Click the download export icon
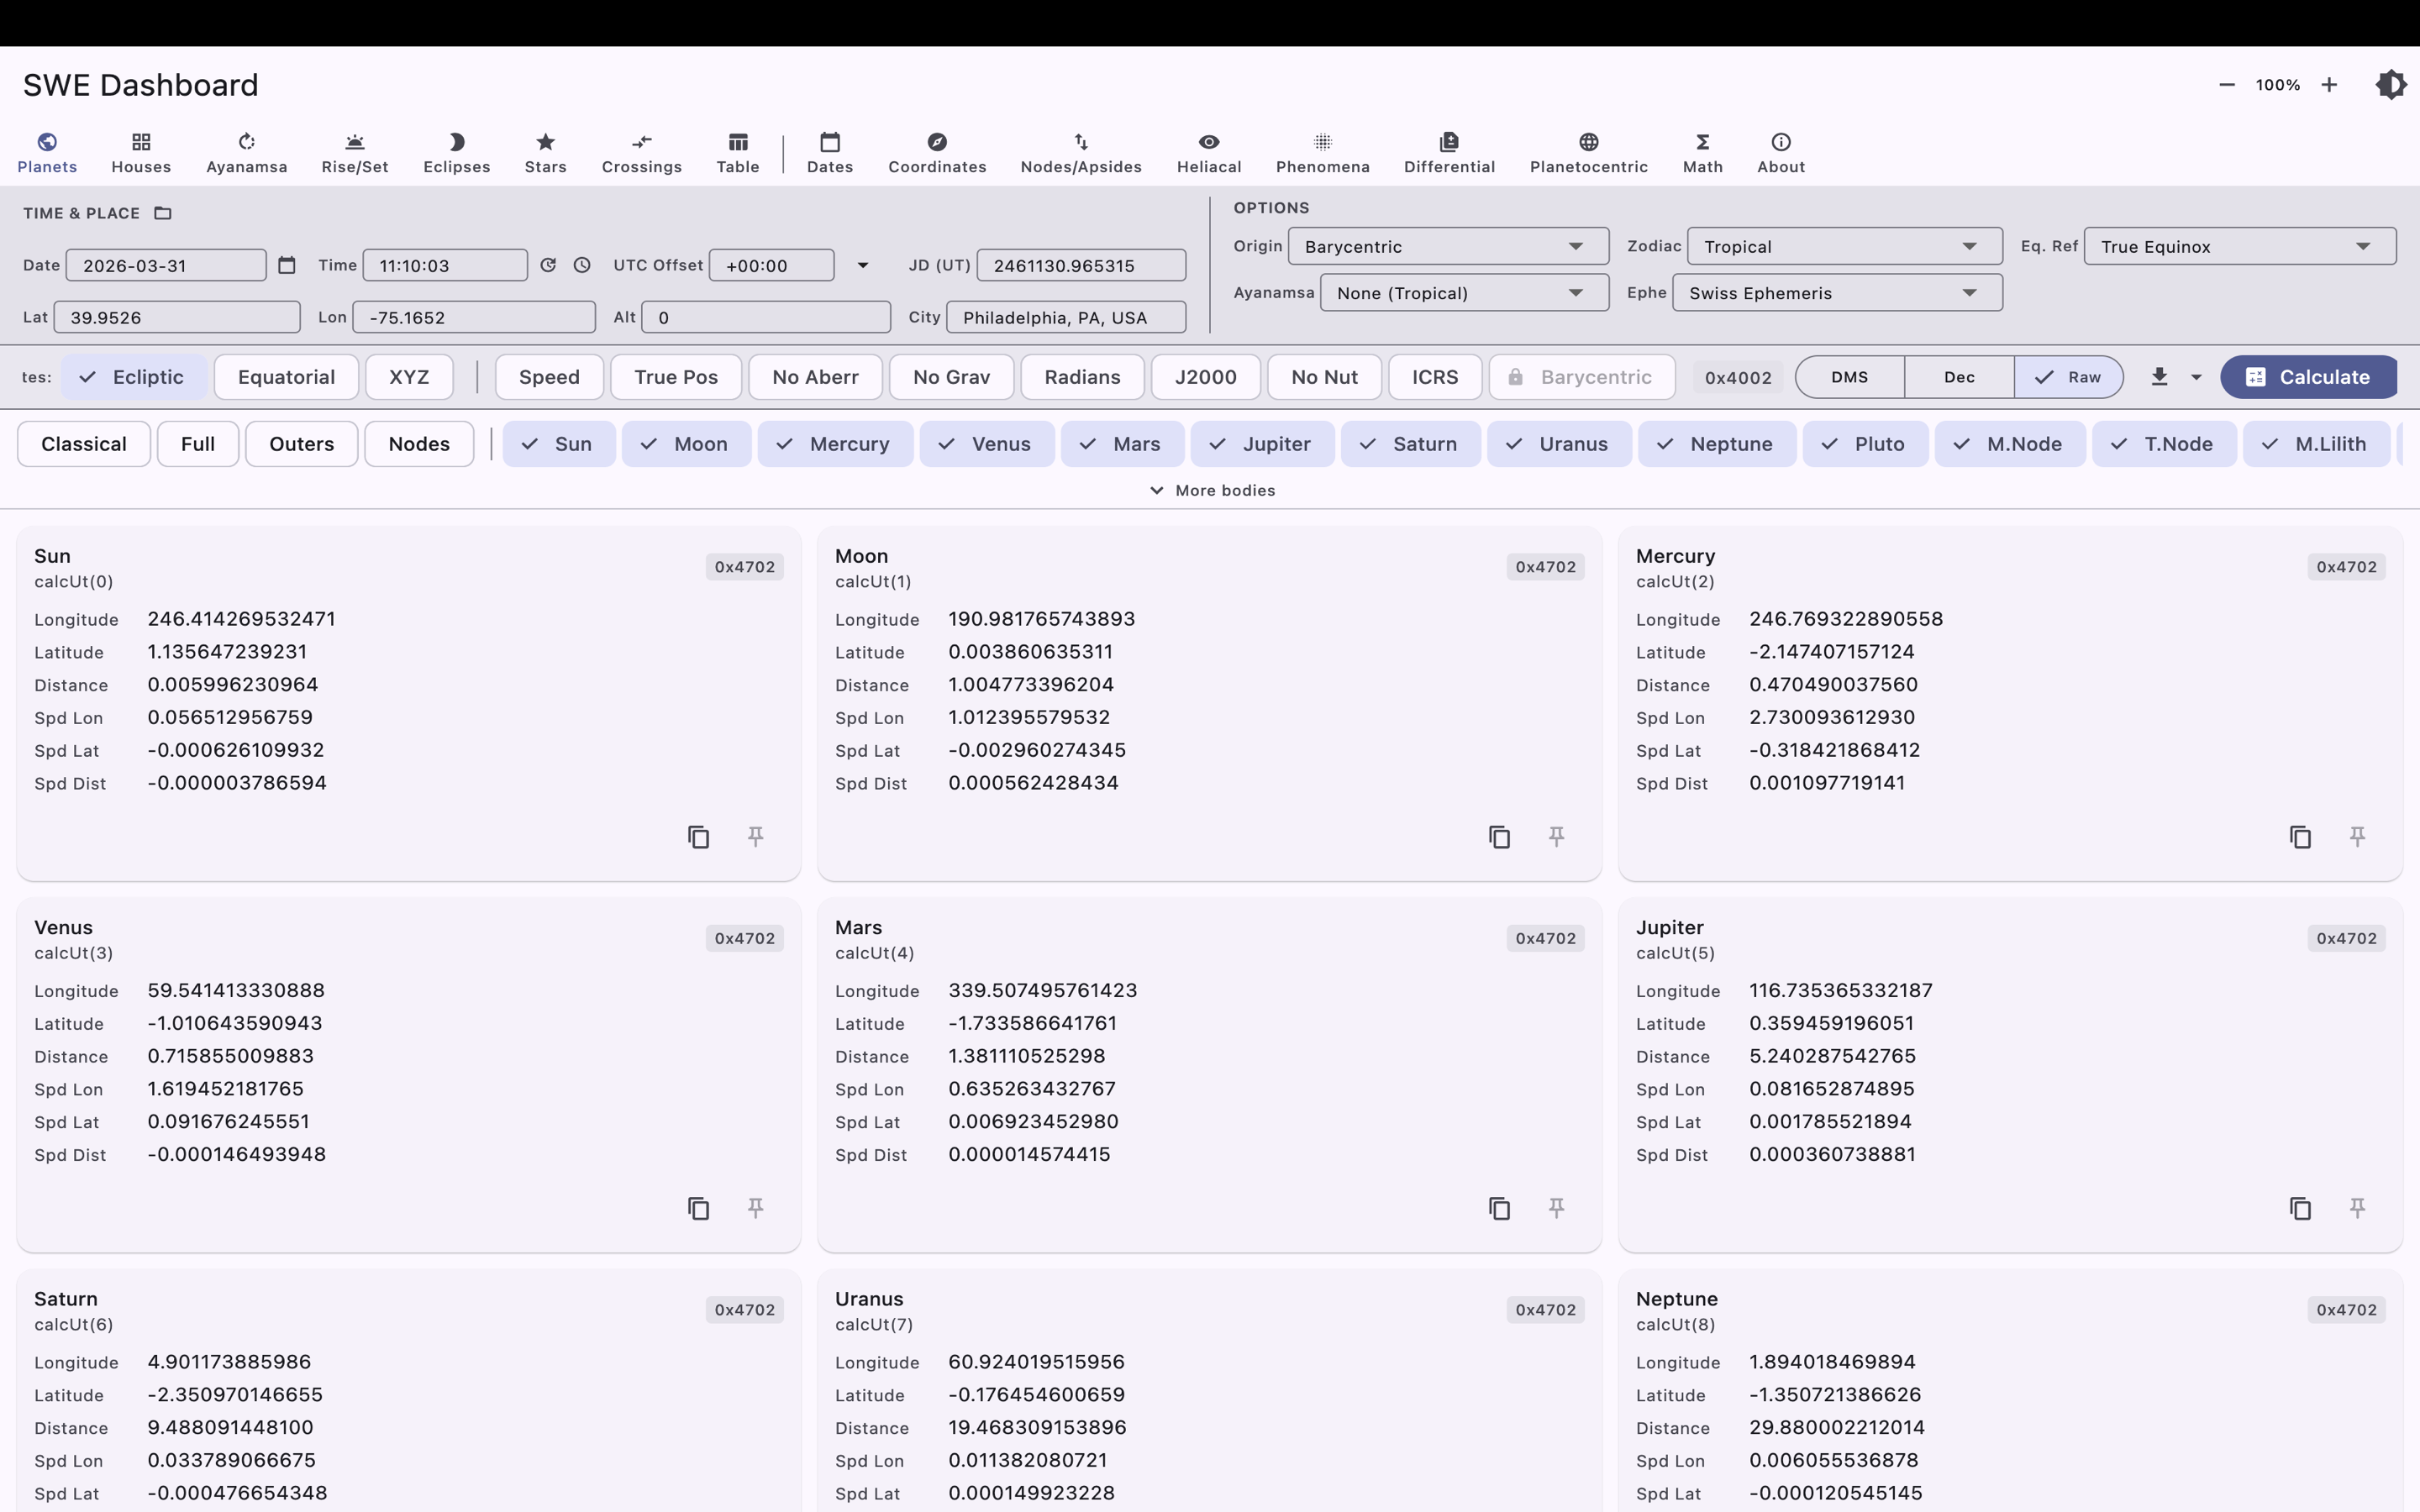This screenshot has width=2420, height=1512. tap(2159, 377)
